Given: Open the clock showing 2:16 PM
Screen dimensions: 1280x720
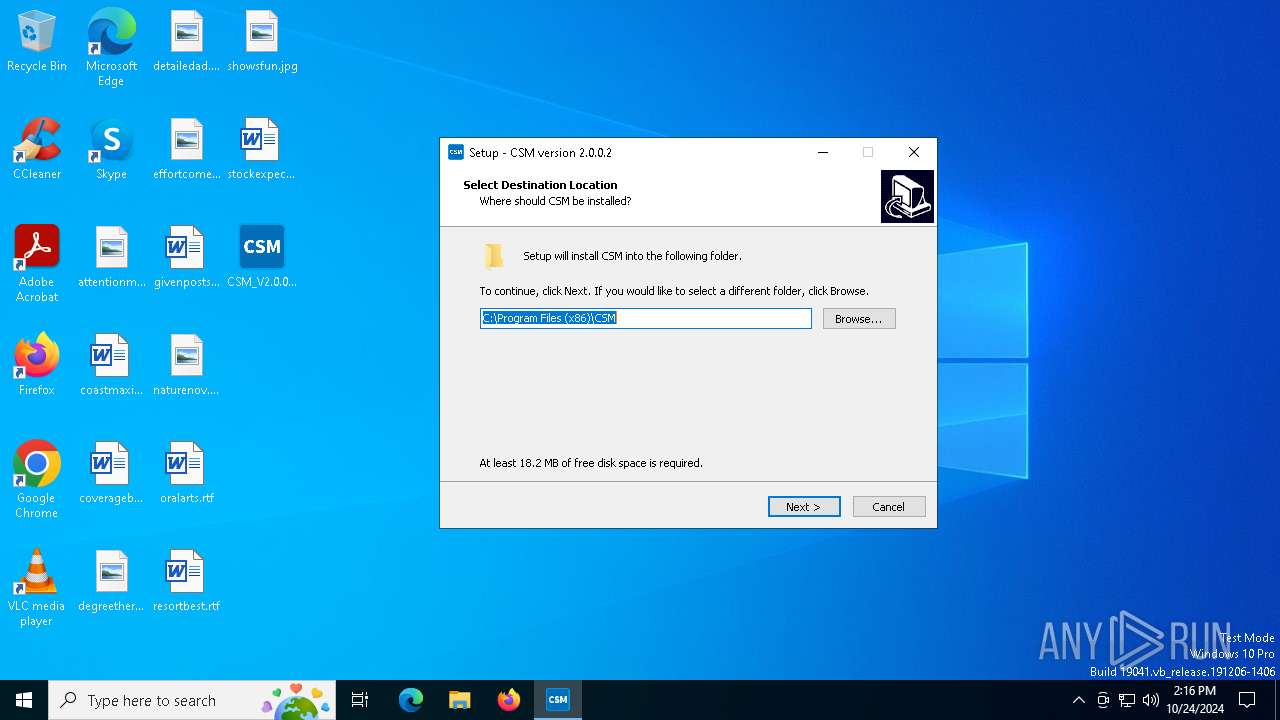Looking at the screenshot, I should click(1195, 700).
